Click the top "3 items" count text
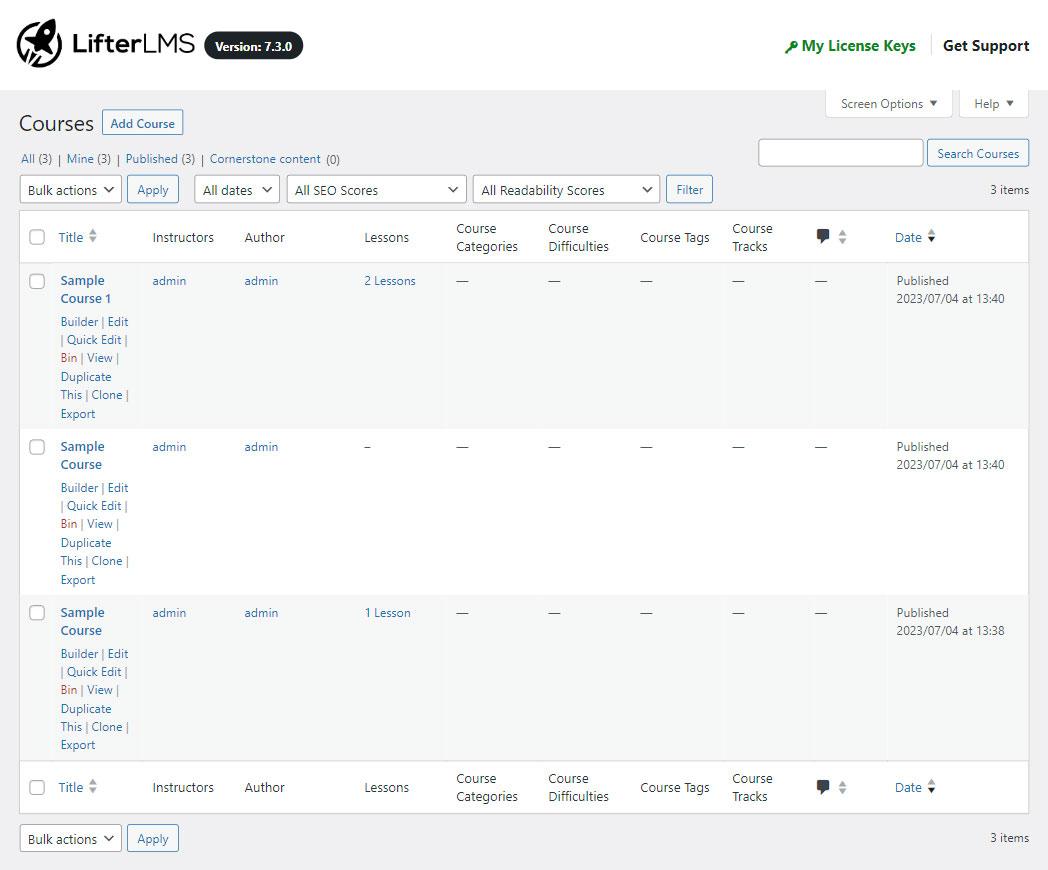The image size is (1048, 870). (x=1009, y=190)
